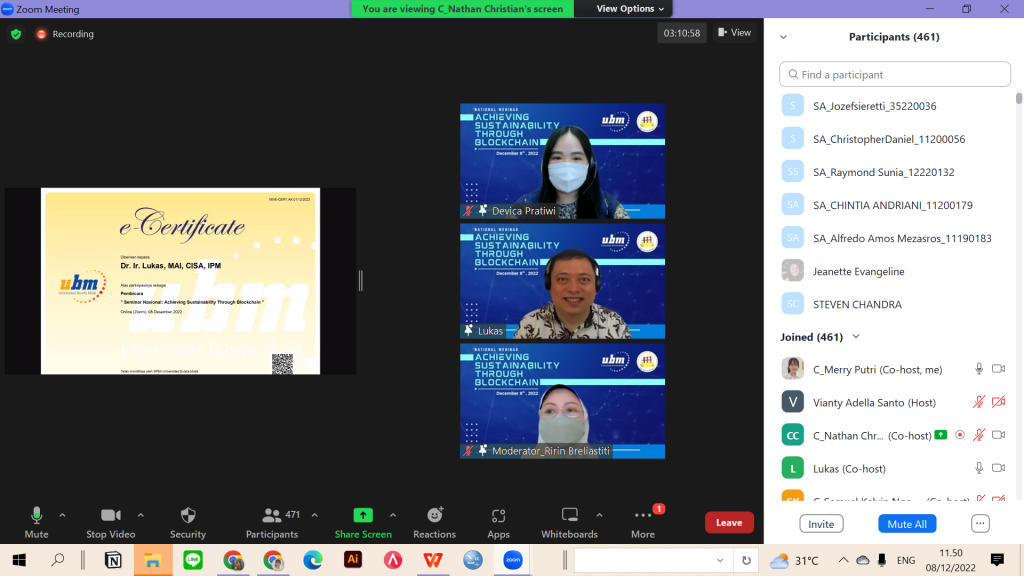Open the Apps toolbar item

point(498,522)
